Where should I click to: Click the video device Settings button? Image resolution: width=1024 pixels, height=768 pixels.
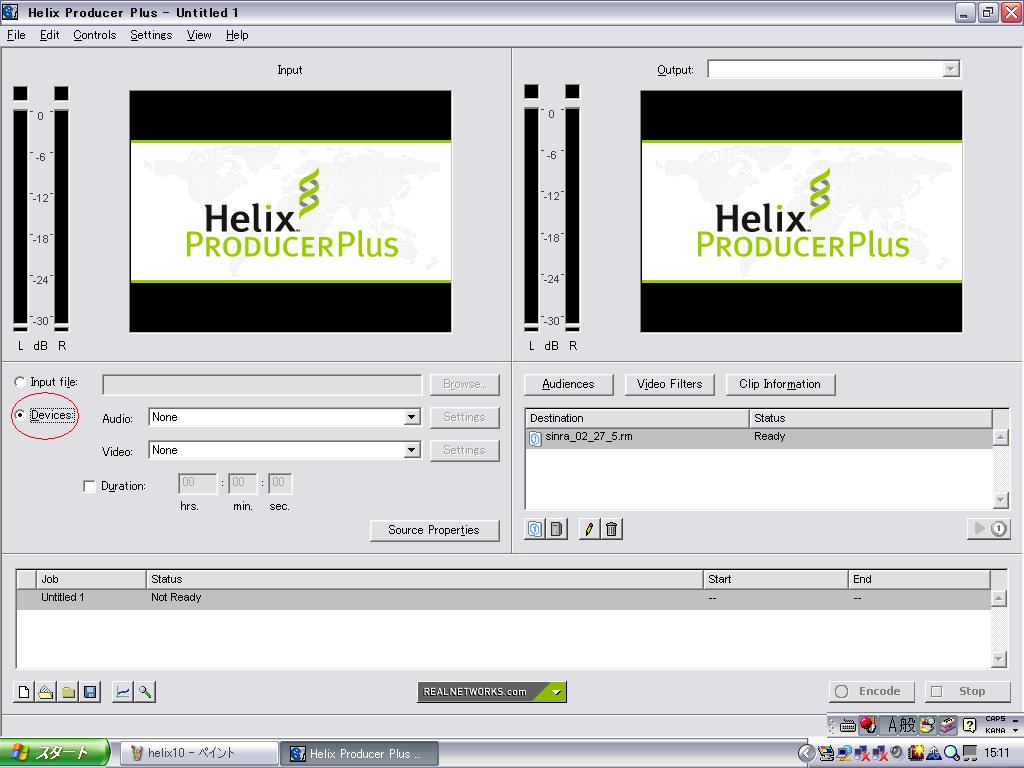pyautogui.click(x=464, y=451)
